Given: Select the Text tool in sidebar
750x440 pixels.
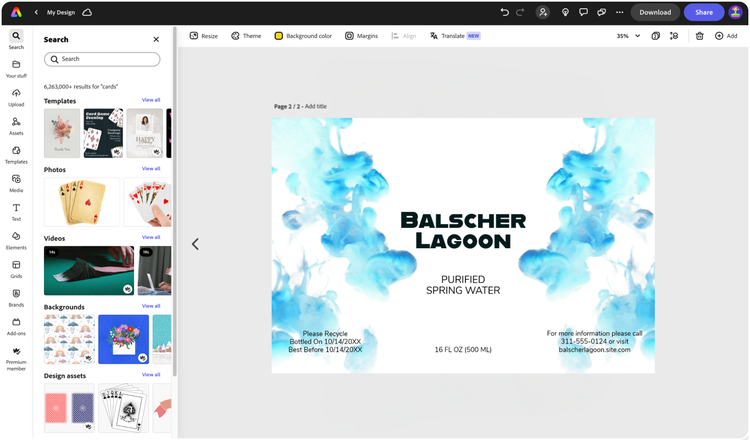Looking at the screenshot, I should point(16,211).
